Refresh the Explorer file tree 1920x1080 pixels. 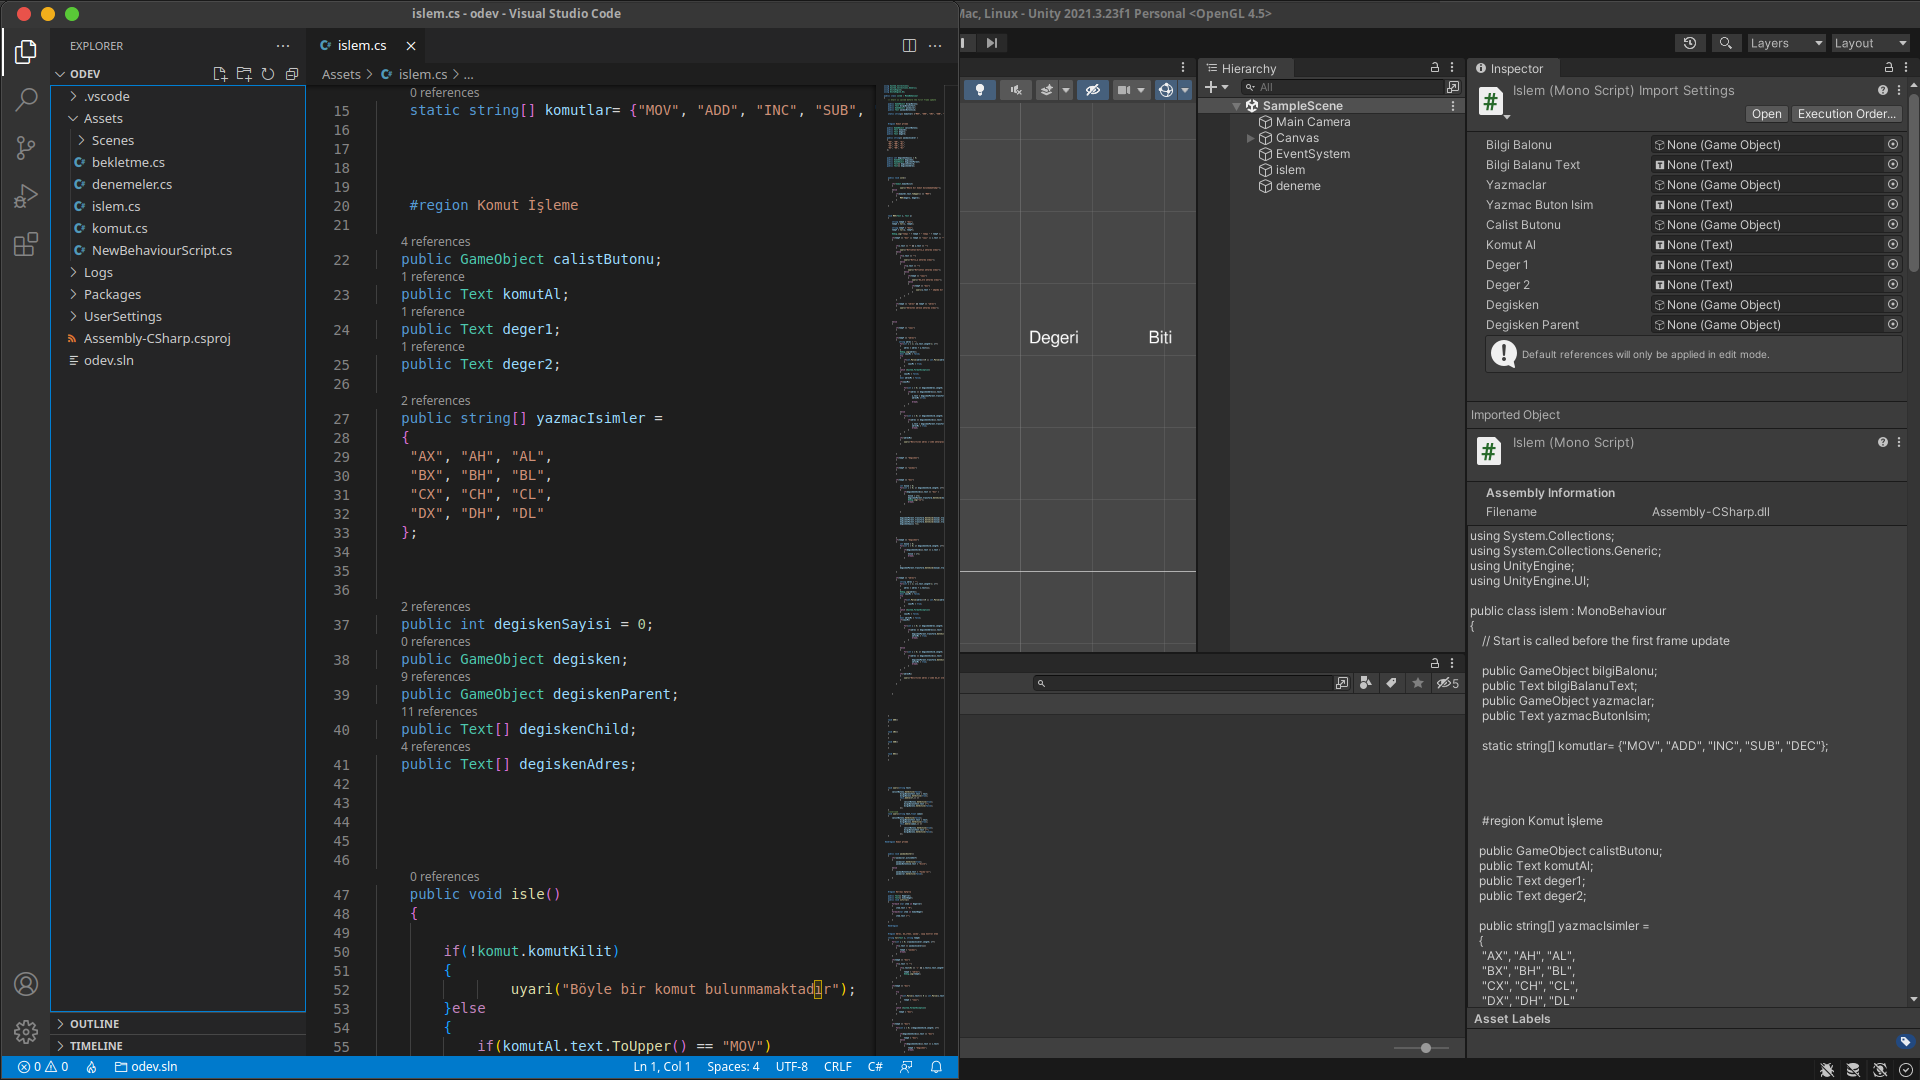click(268, 74)
